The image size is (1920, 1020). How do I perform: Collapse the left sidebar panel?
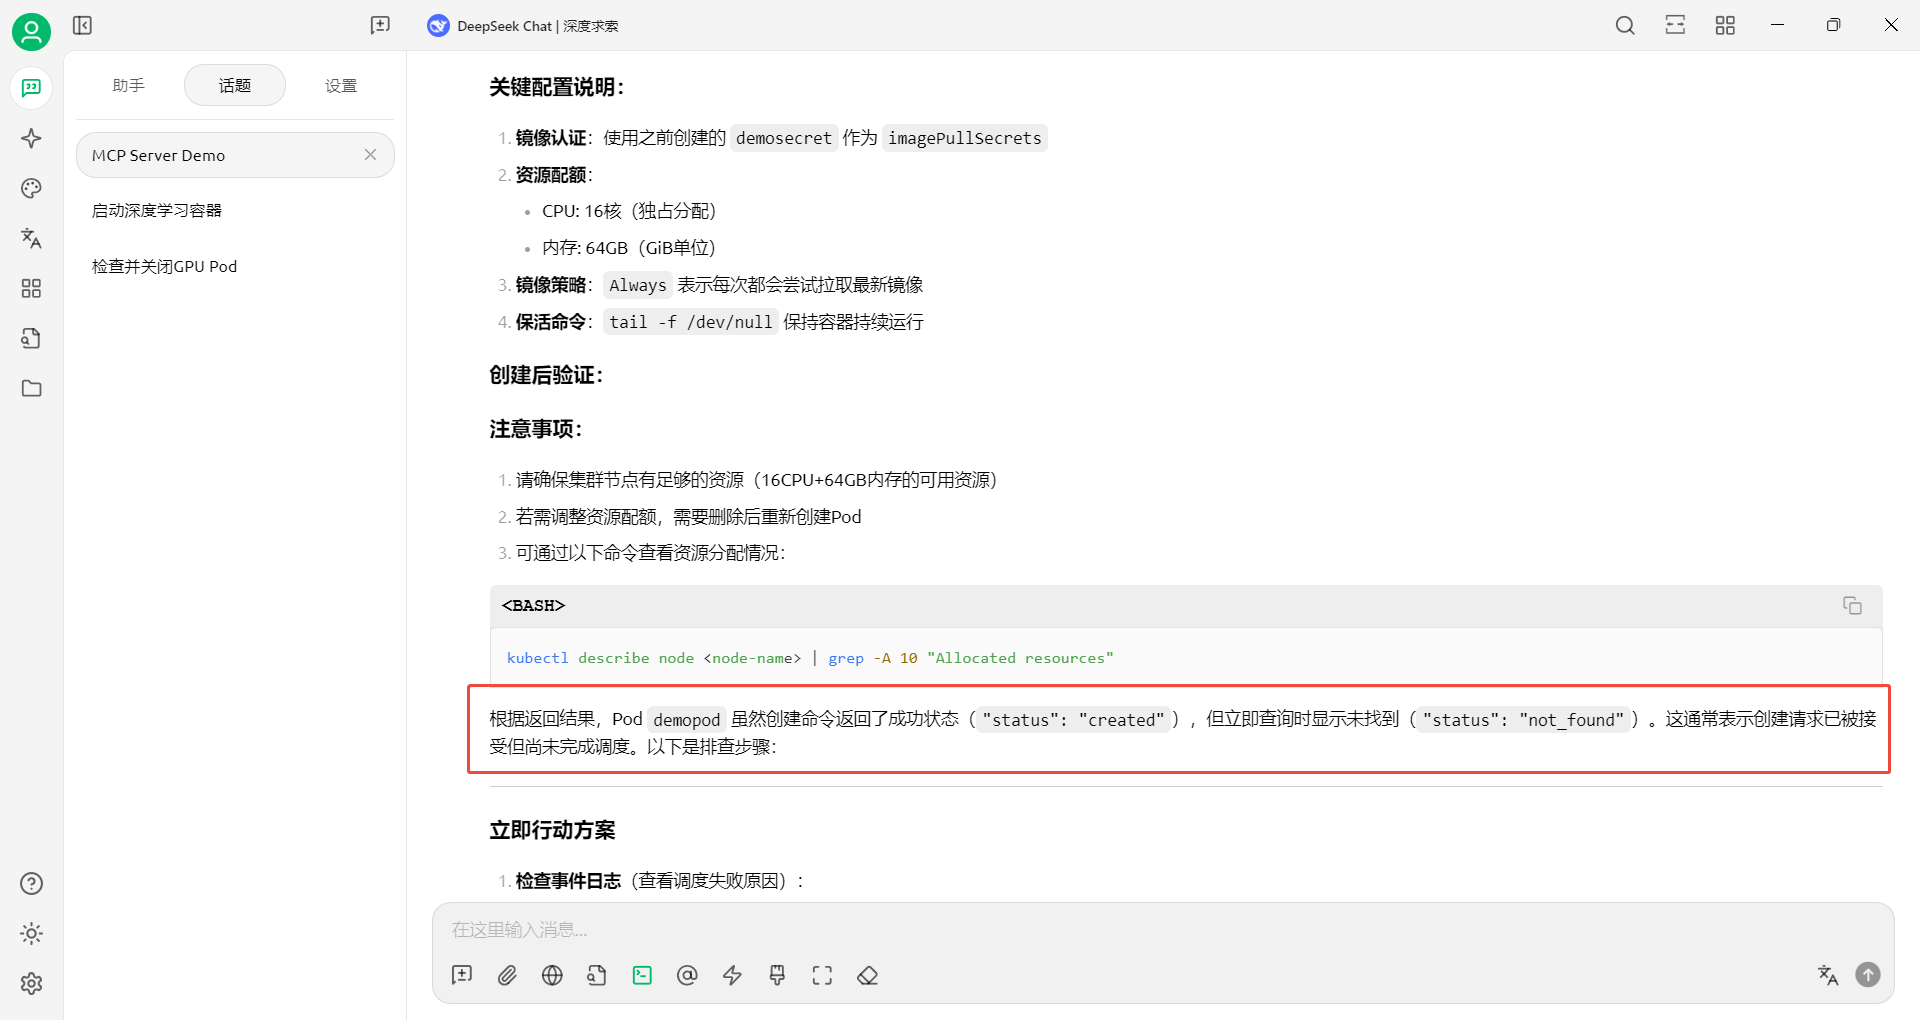click(x=83, y=25)
